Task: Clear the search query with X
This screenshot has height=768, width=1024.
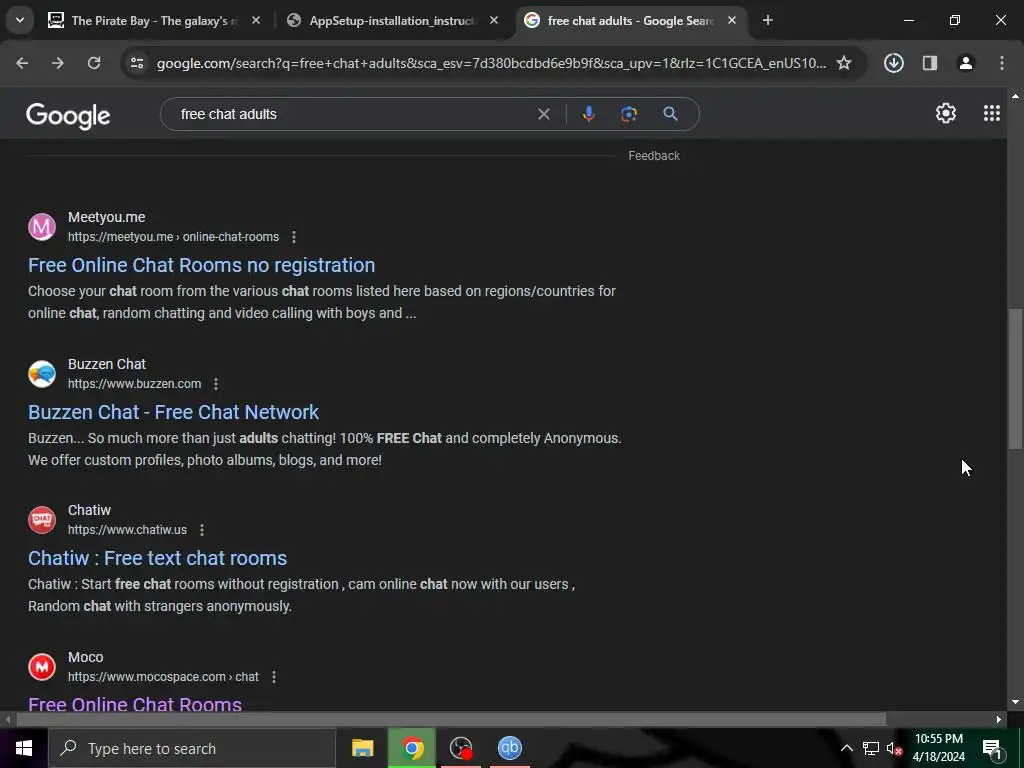Action: click(543, 114)
